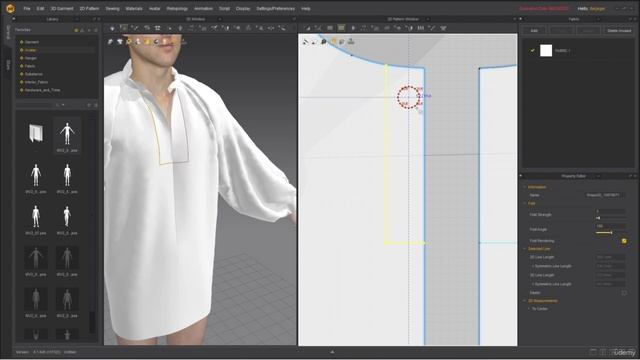Image resolution: width=640 pixels, height=360 pixels.
Task: Click the Hello designer user label
Action: tap(591, 9)
